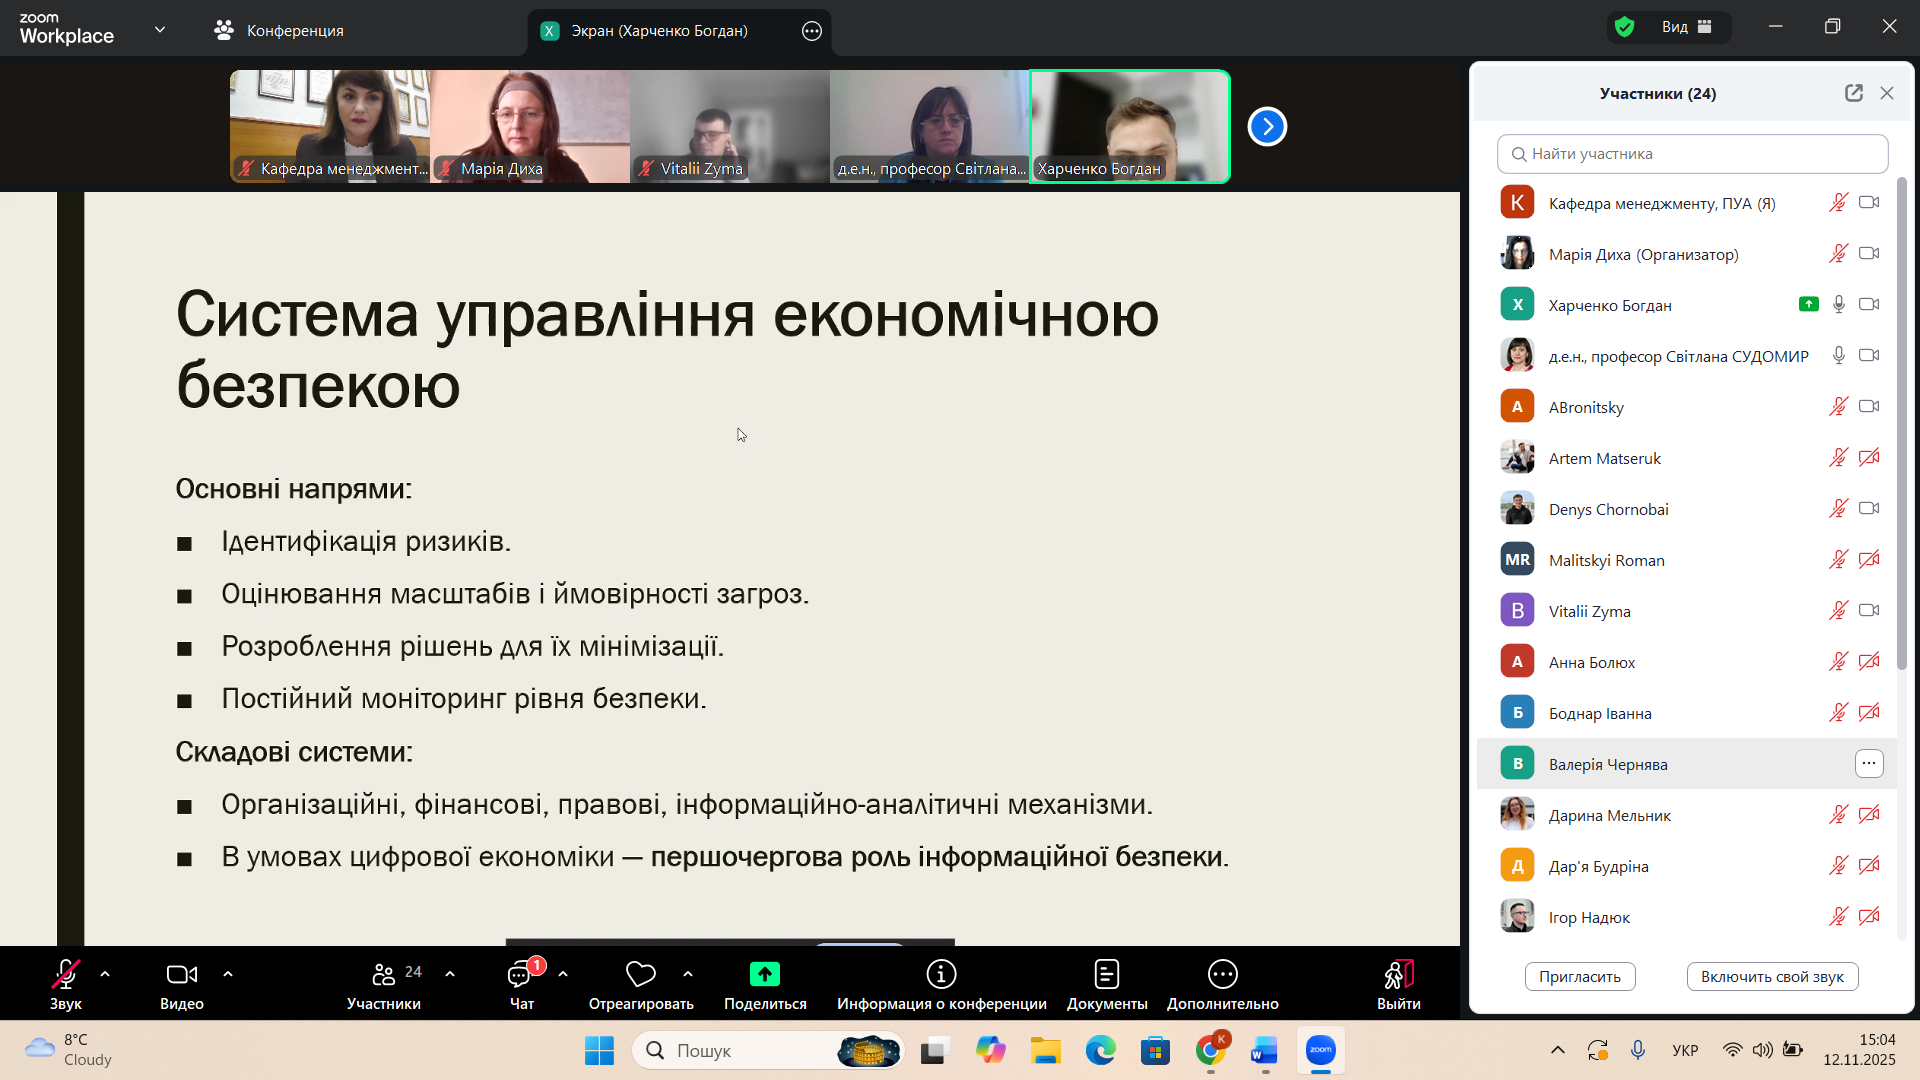Open Zoom Workplace dropdown chevron
Viewport: 1920px width, 1080px height.
(x=160, y=30)
